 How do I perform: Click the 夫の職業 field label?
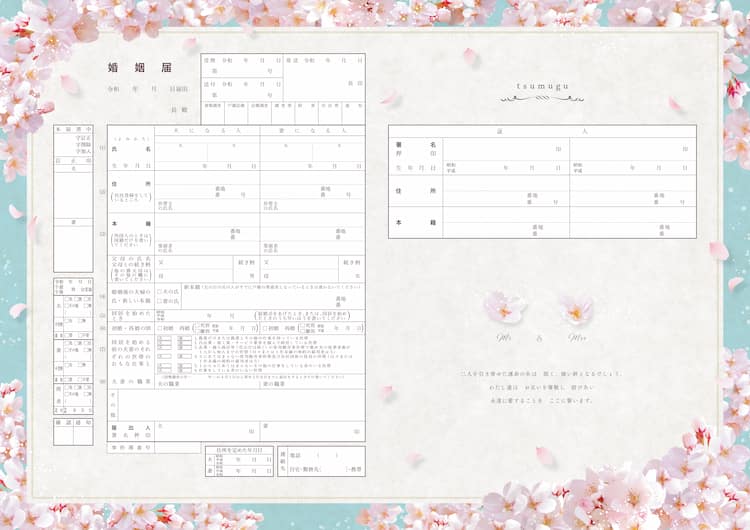pos(168,384)
